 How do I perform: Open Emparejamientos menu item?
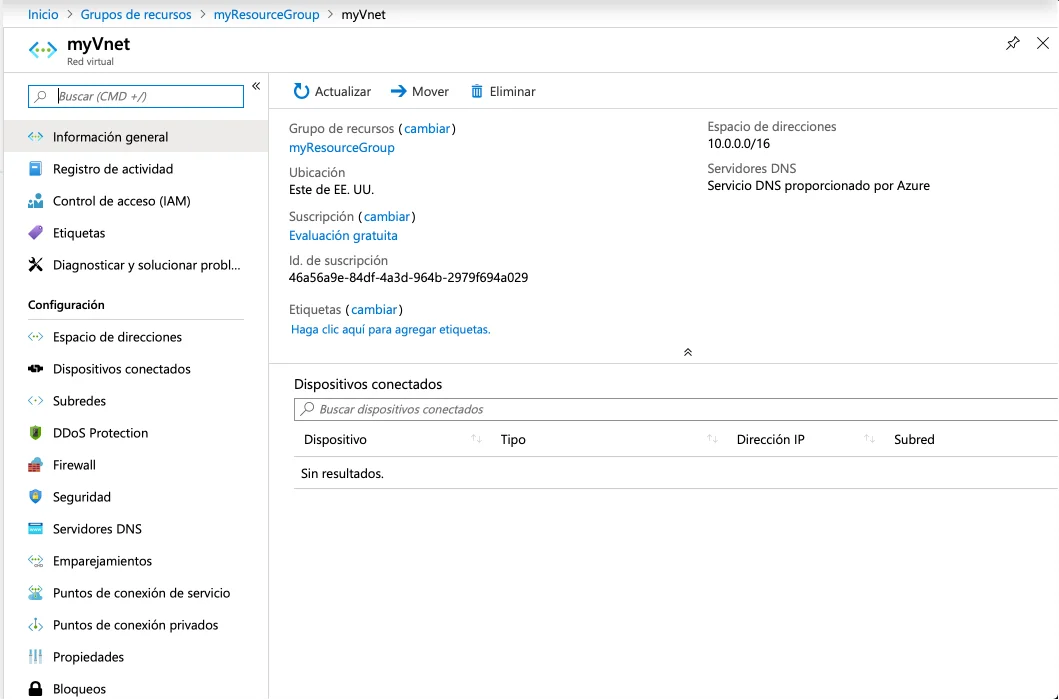coord(136,561)
